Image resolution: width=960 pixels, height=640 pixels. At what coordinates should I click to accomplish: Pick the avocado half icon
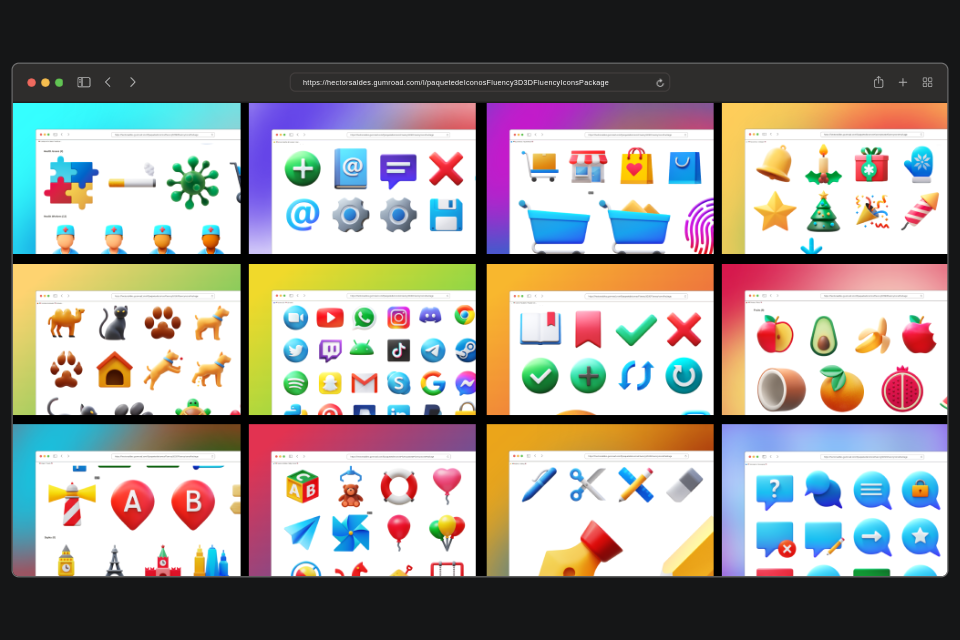pos(823,336)
